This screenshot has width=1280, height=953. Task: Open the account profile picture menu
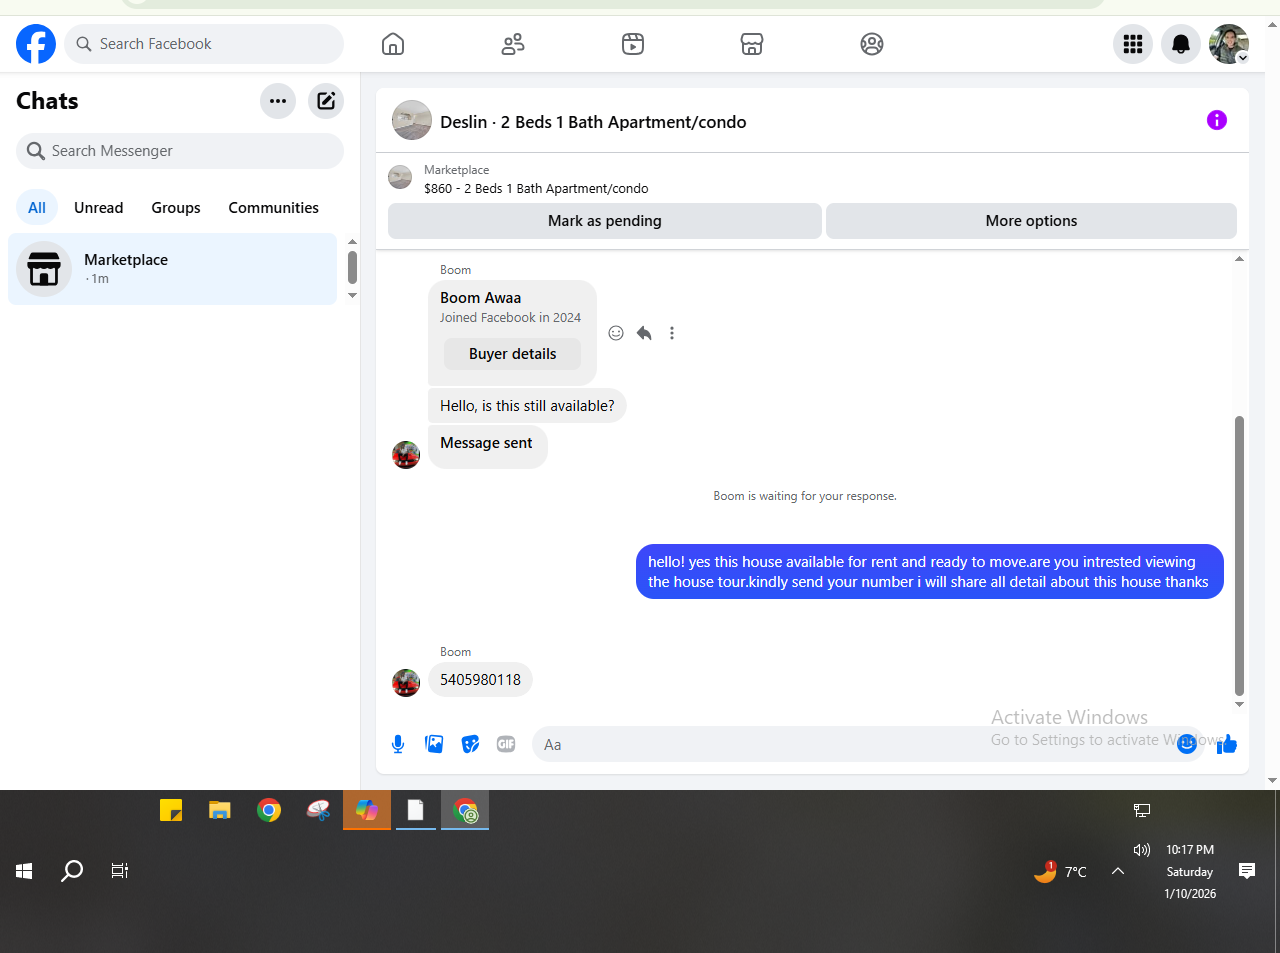(1229, 44)
